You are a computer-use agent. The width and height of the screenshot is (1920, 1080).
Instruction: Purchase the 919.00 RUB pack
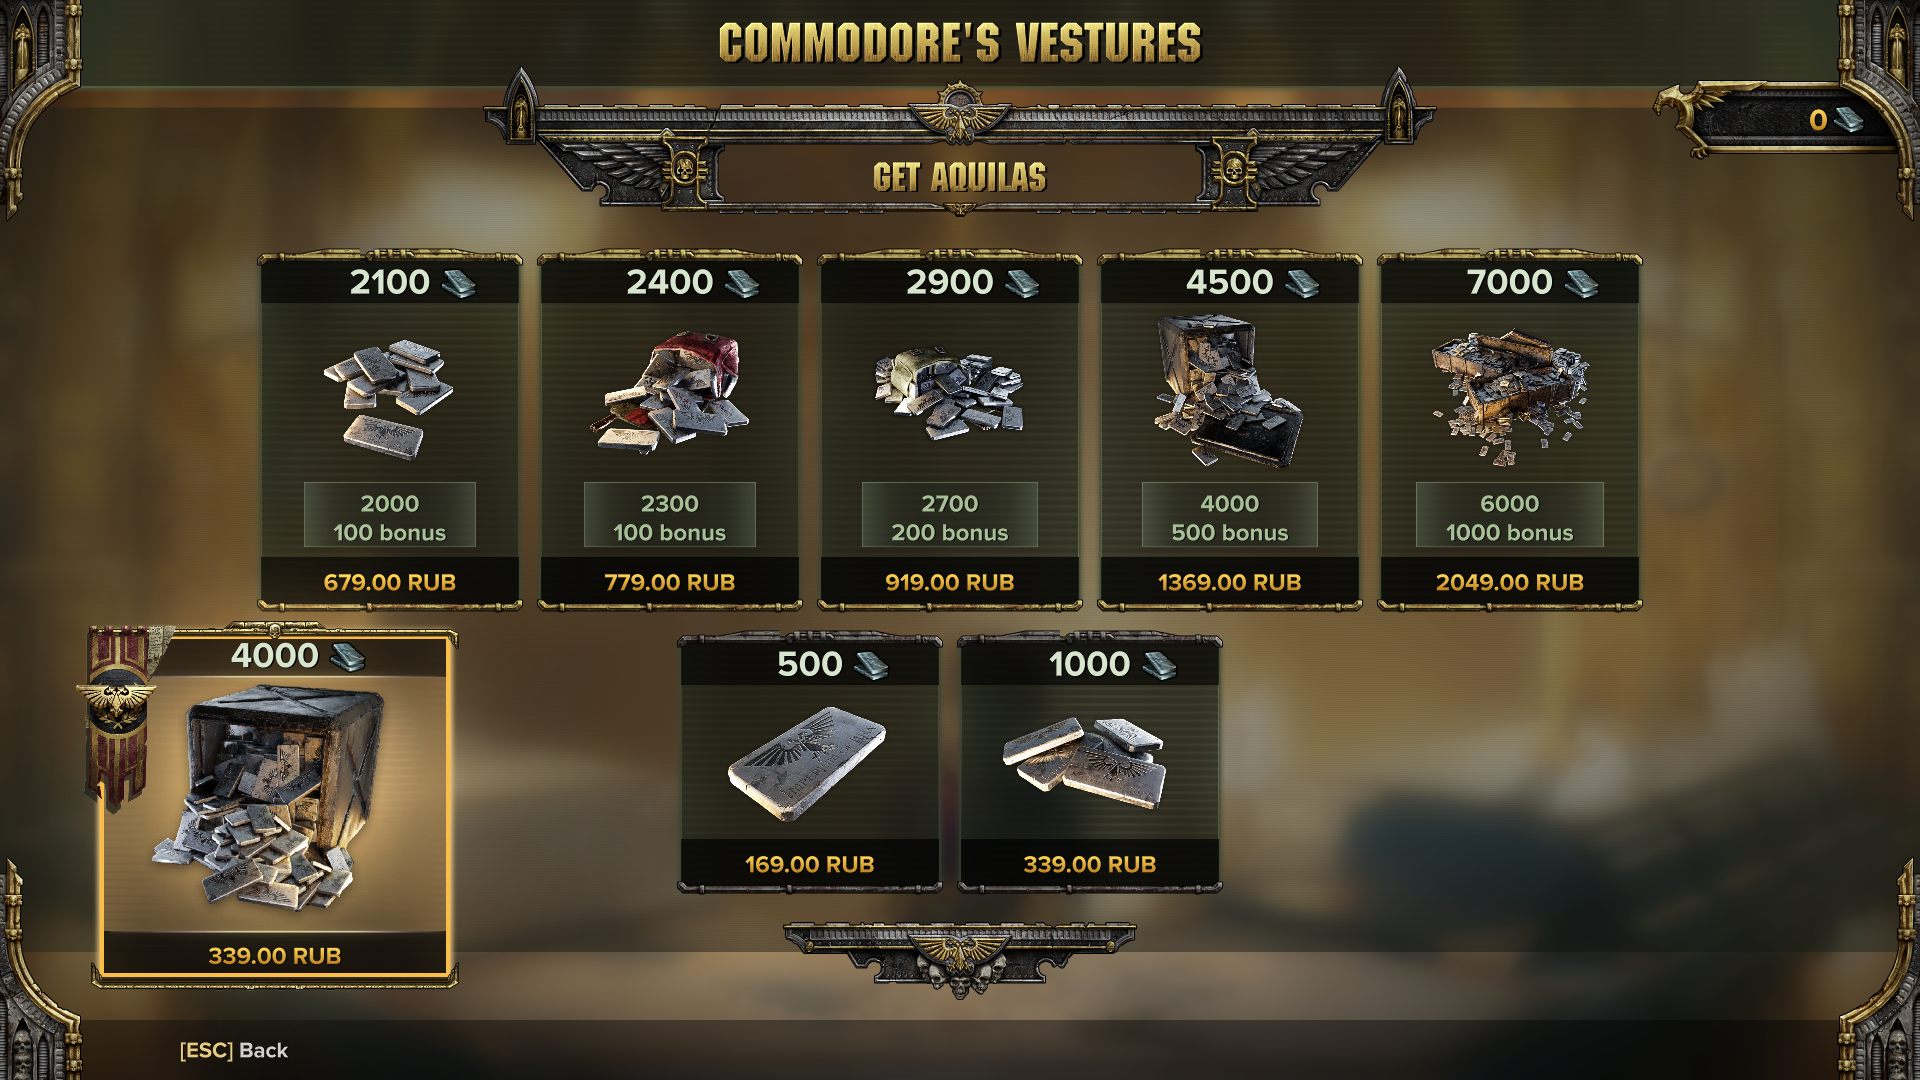point(950,582)
